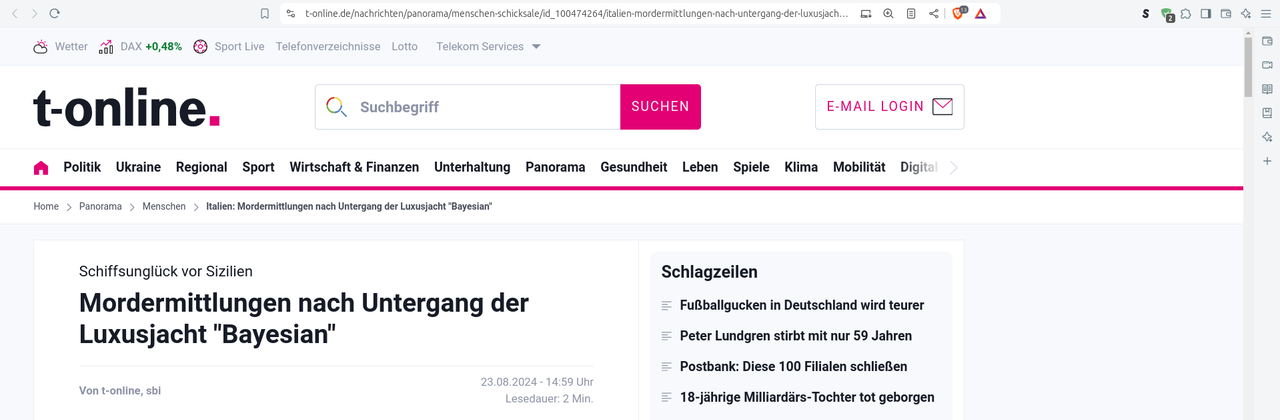1280x420 pixels.
Task: Show more navigation categories with right chevron
Action: [954, 168]
